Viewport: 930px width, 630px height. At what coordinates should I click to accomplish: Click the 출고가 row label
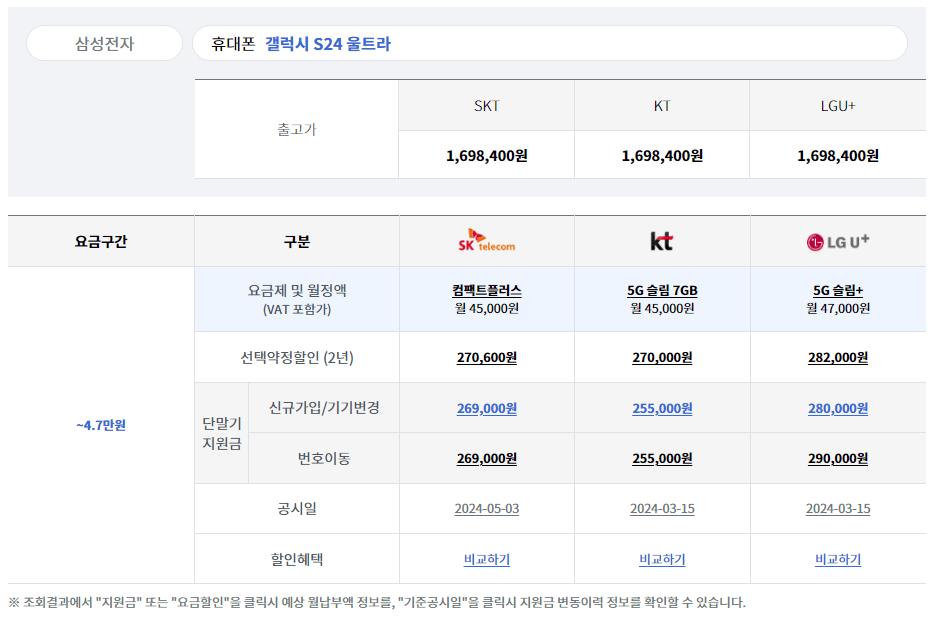297,129
